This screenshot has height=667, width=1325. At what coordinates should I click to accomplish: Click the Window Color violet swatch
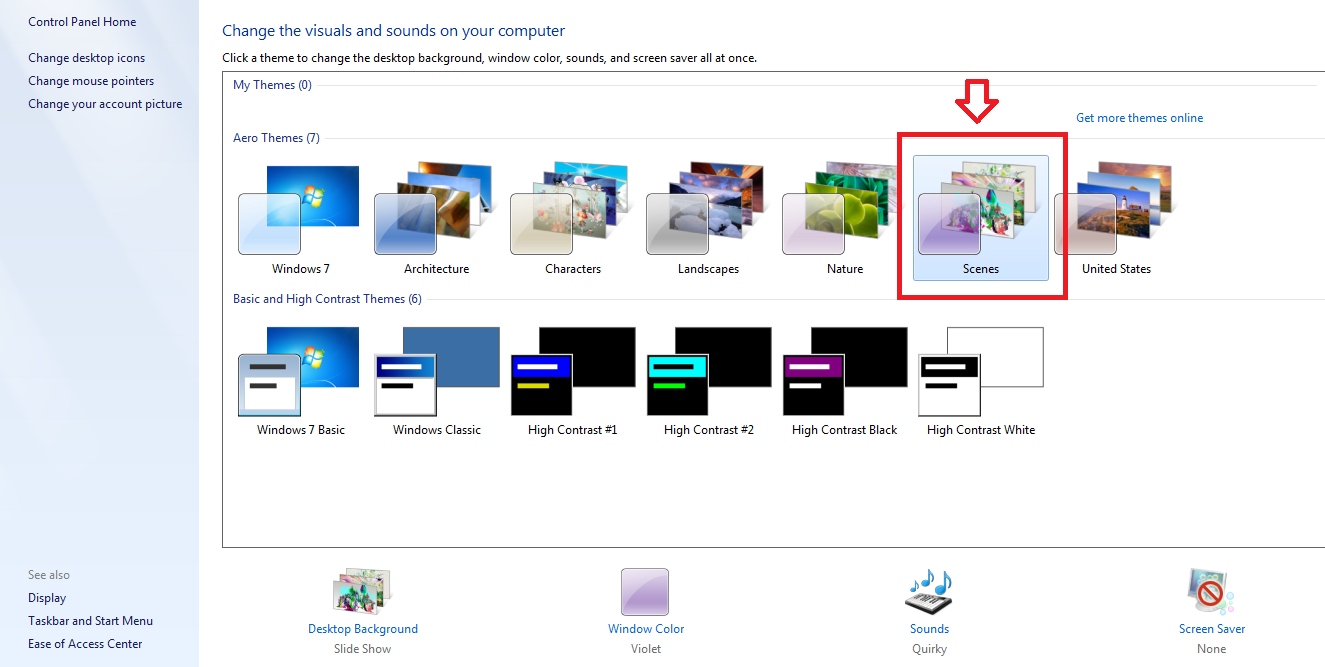point(645,592)
